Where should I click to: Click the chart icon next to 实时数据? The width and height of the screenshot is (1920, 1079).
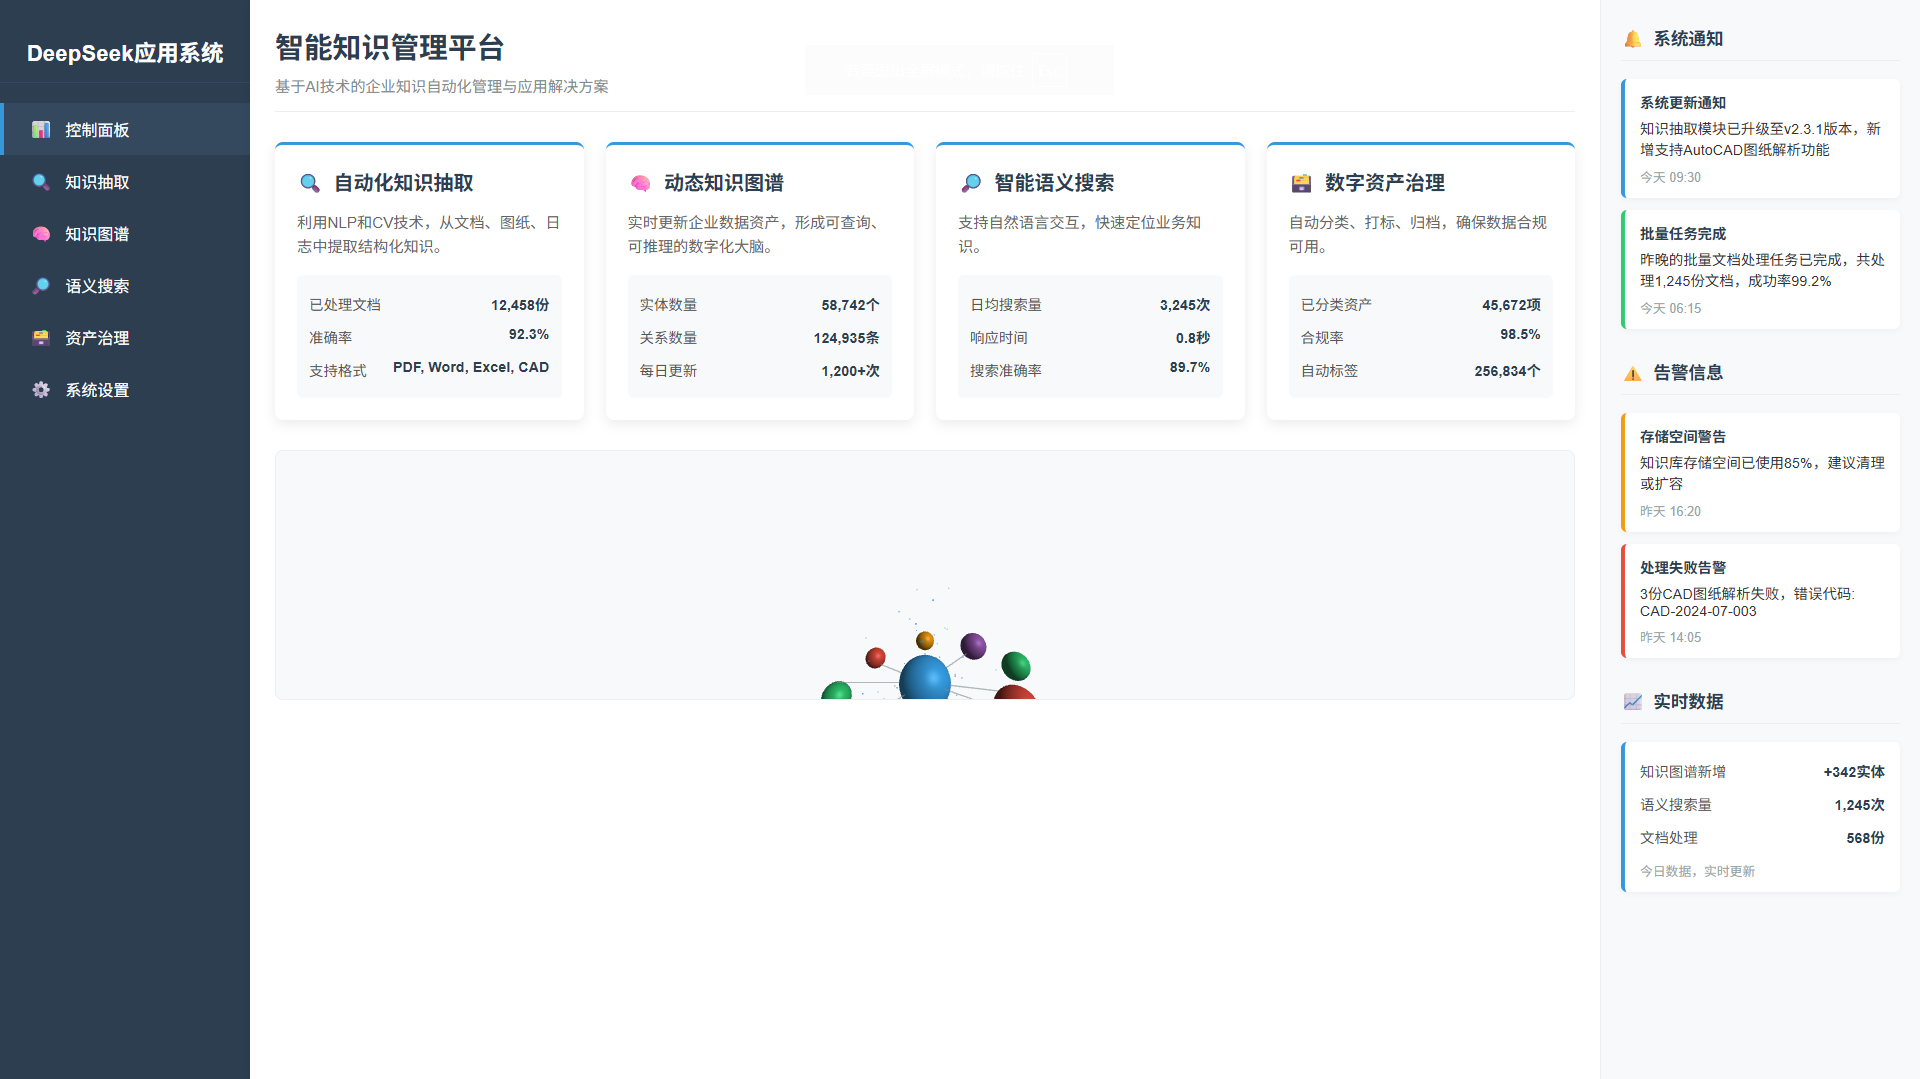[x=1633, y=702]
